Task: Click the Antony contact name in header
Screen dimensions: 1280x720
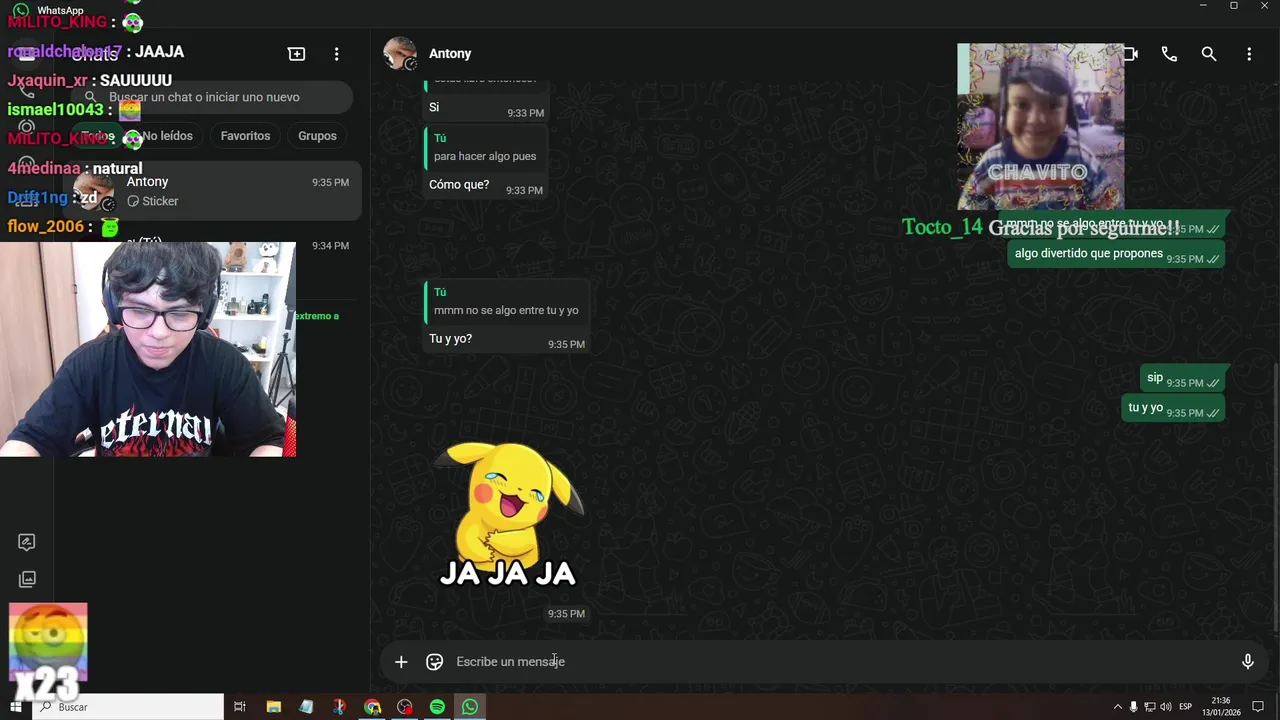Action: (450, 54)
